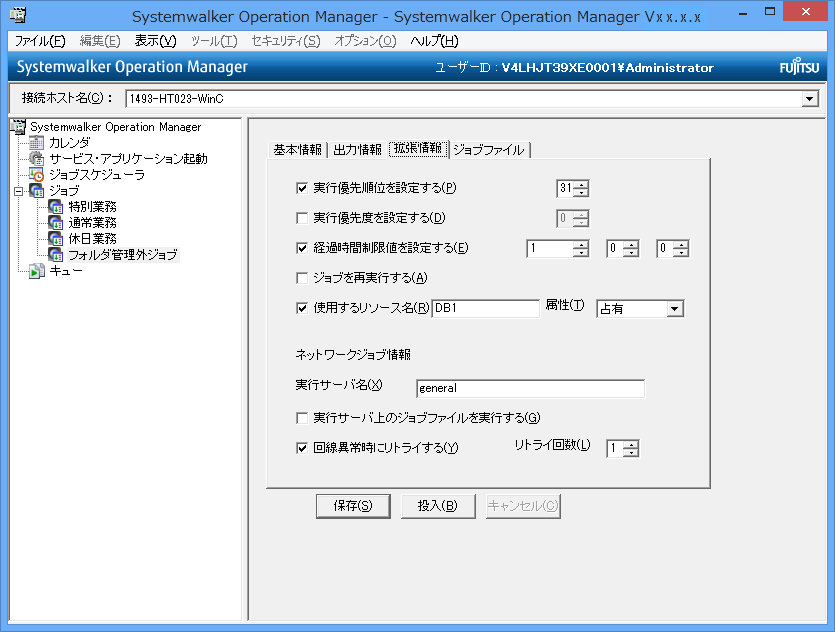
Task: Click the Systemwalker app icon in title bar
Action: click(x=19, y=14)
